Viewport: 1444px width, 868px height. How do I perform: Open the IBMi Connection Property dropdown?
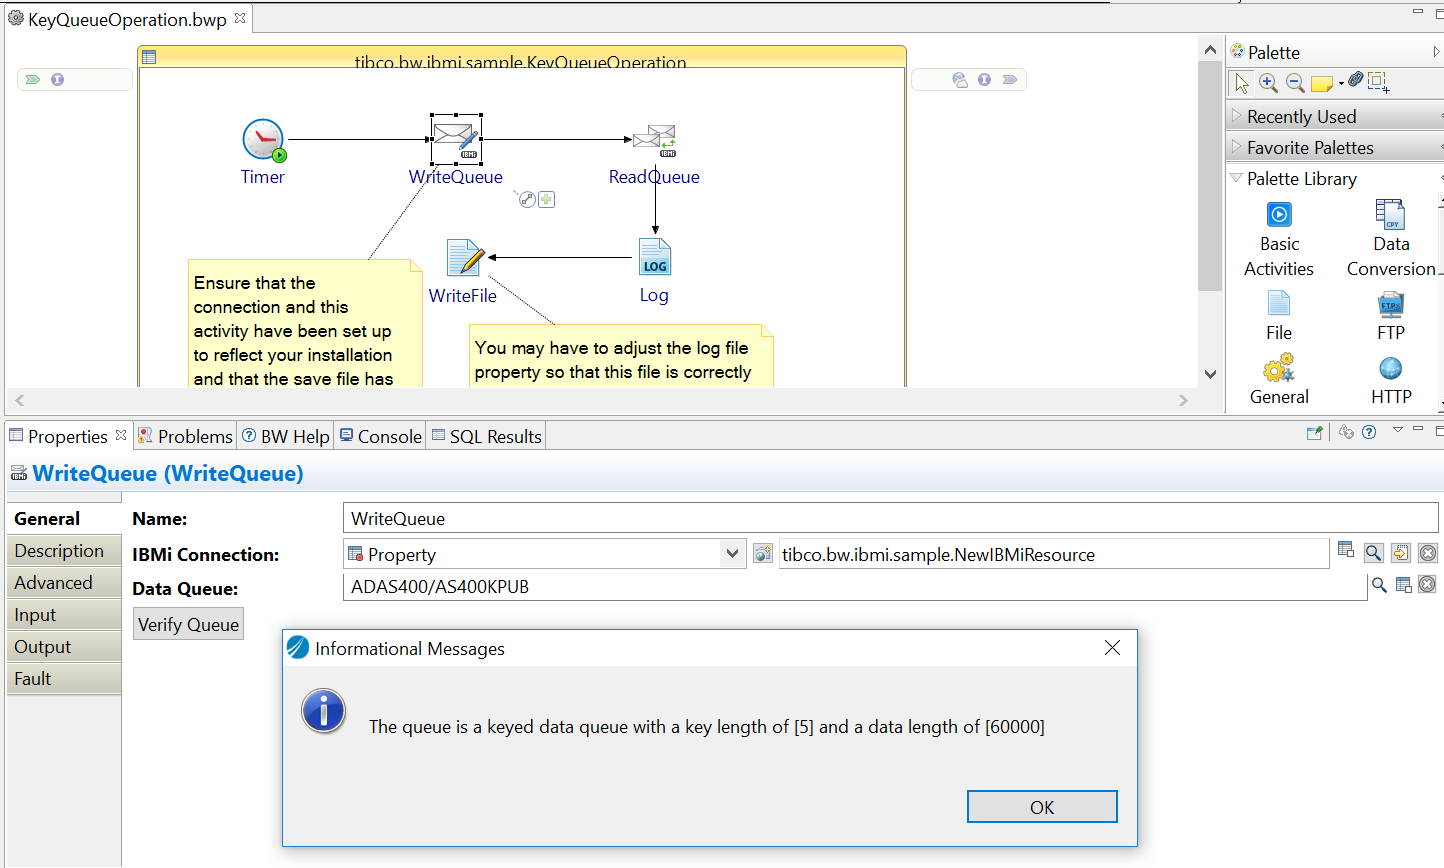732,553
